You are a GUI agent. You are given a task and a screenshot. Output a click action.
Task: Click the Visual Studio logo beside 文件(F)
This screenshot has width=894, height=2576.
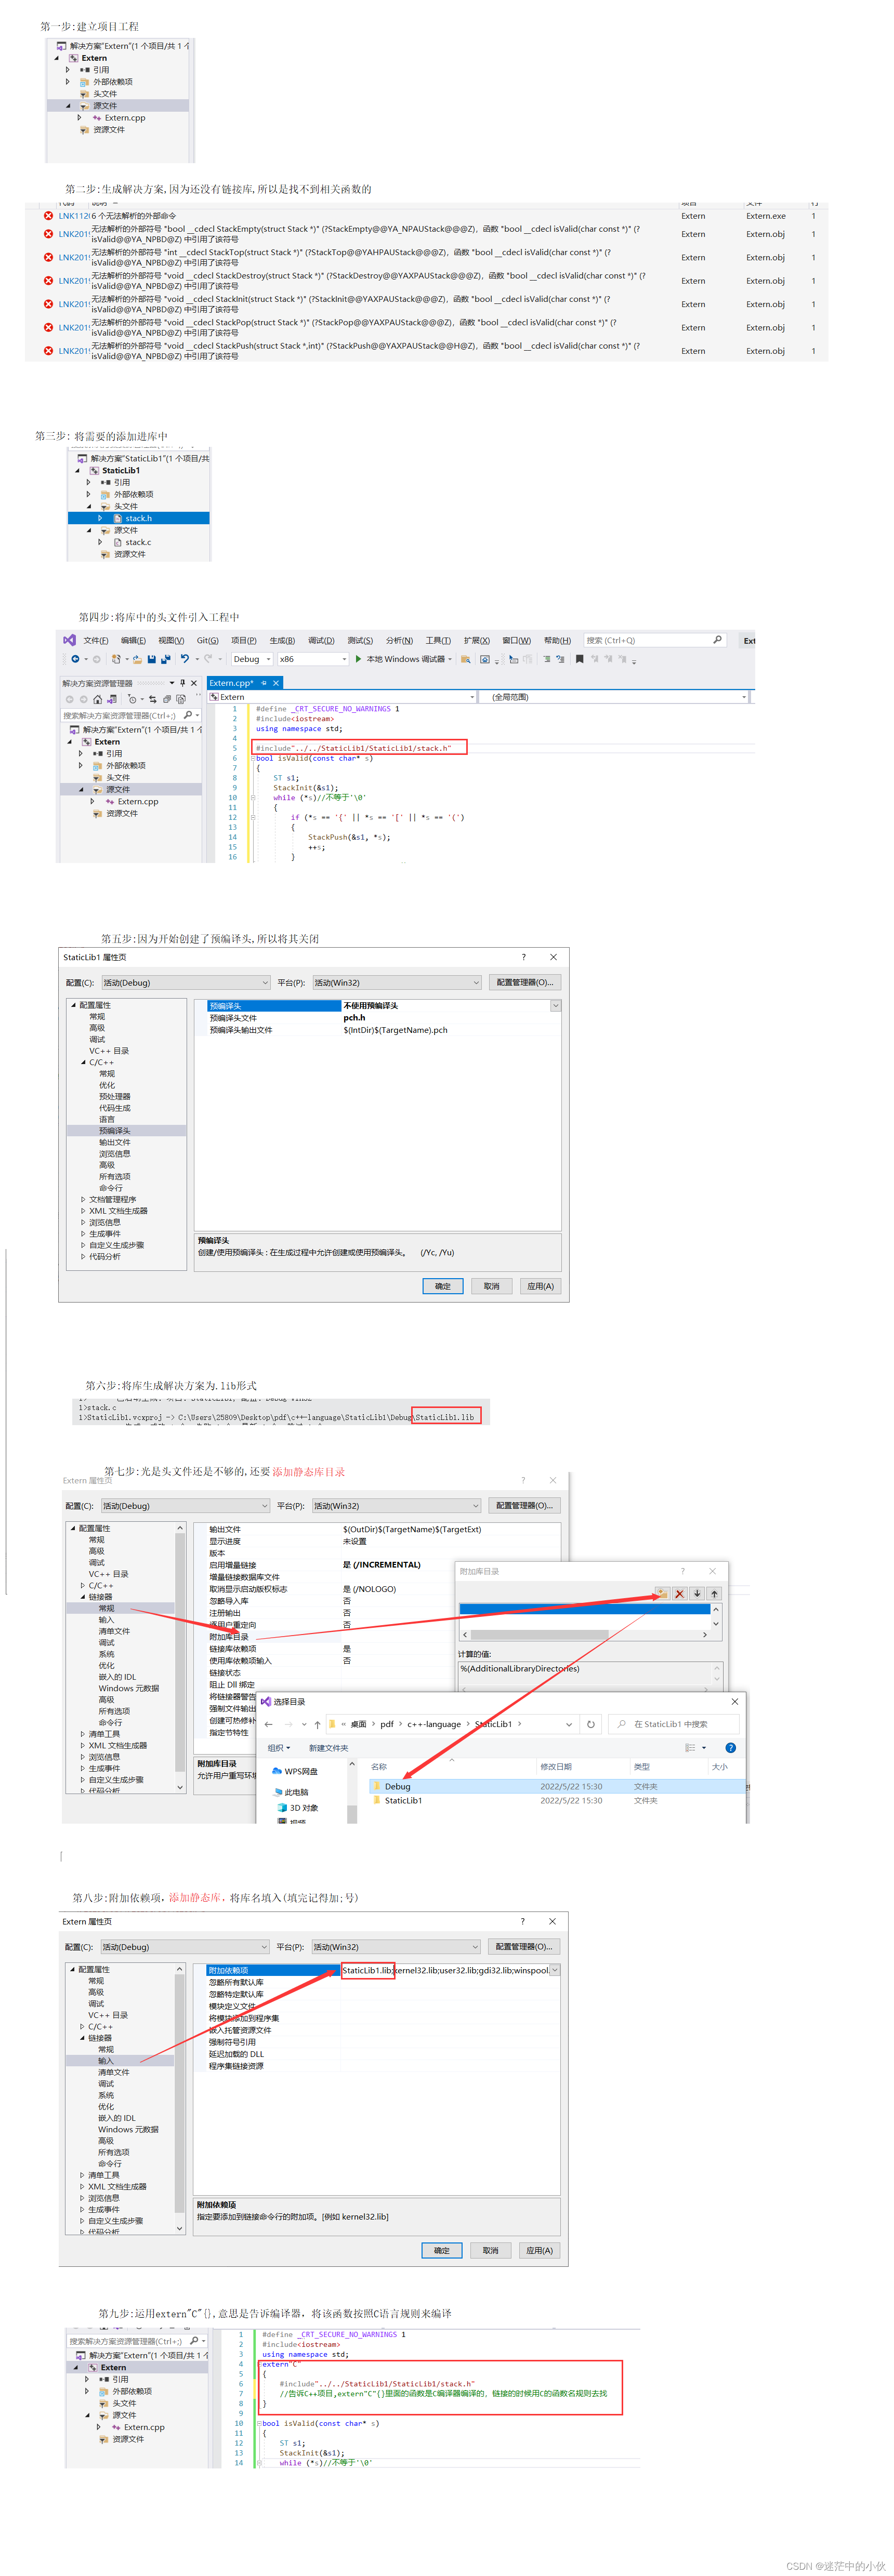(69, 640)
